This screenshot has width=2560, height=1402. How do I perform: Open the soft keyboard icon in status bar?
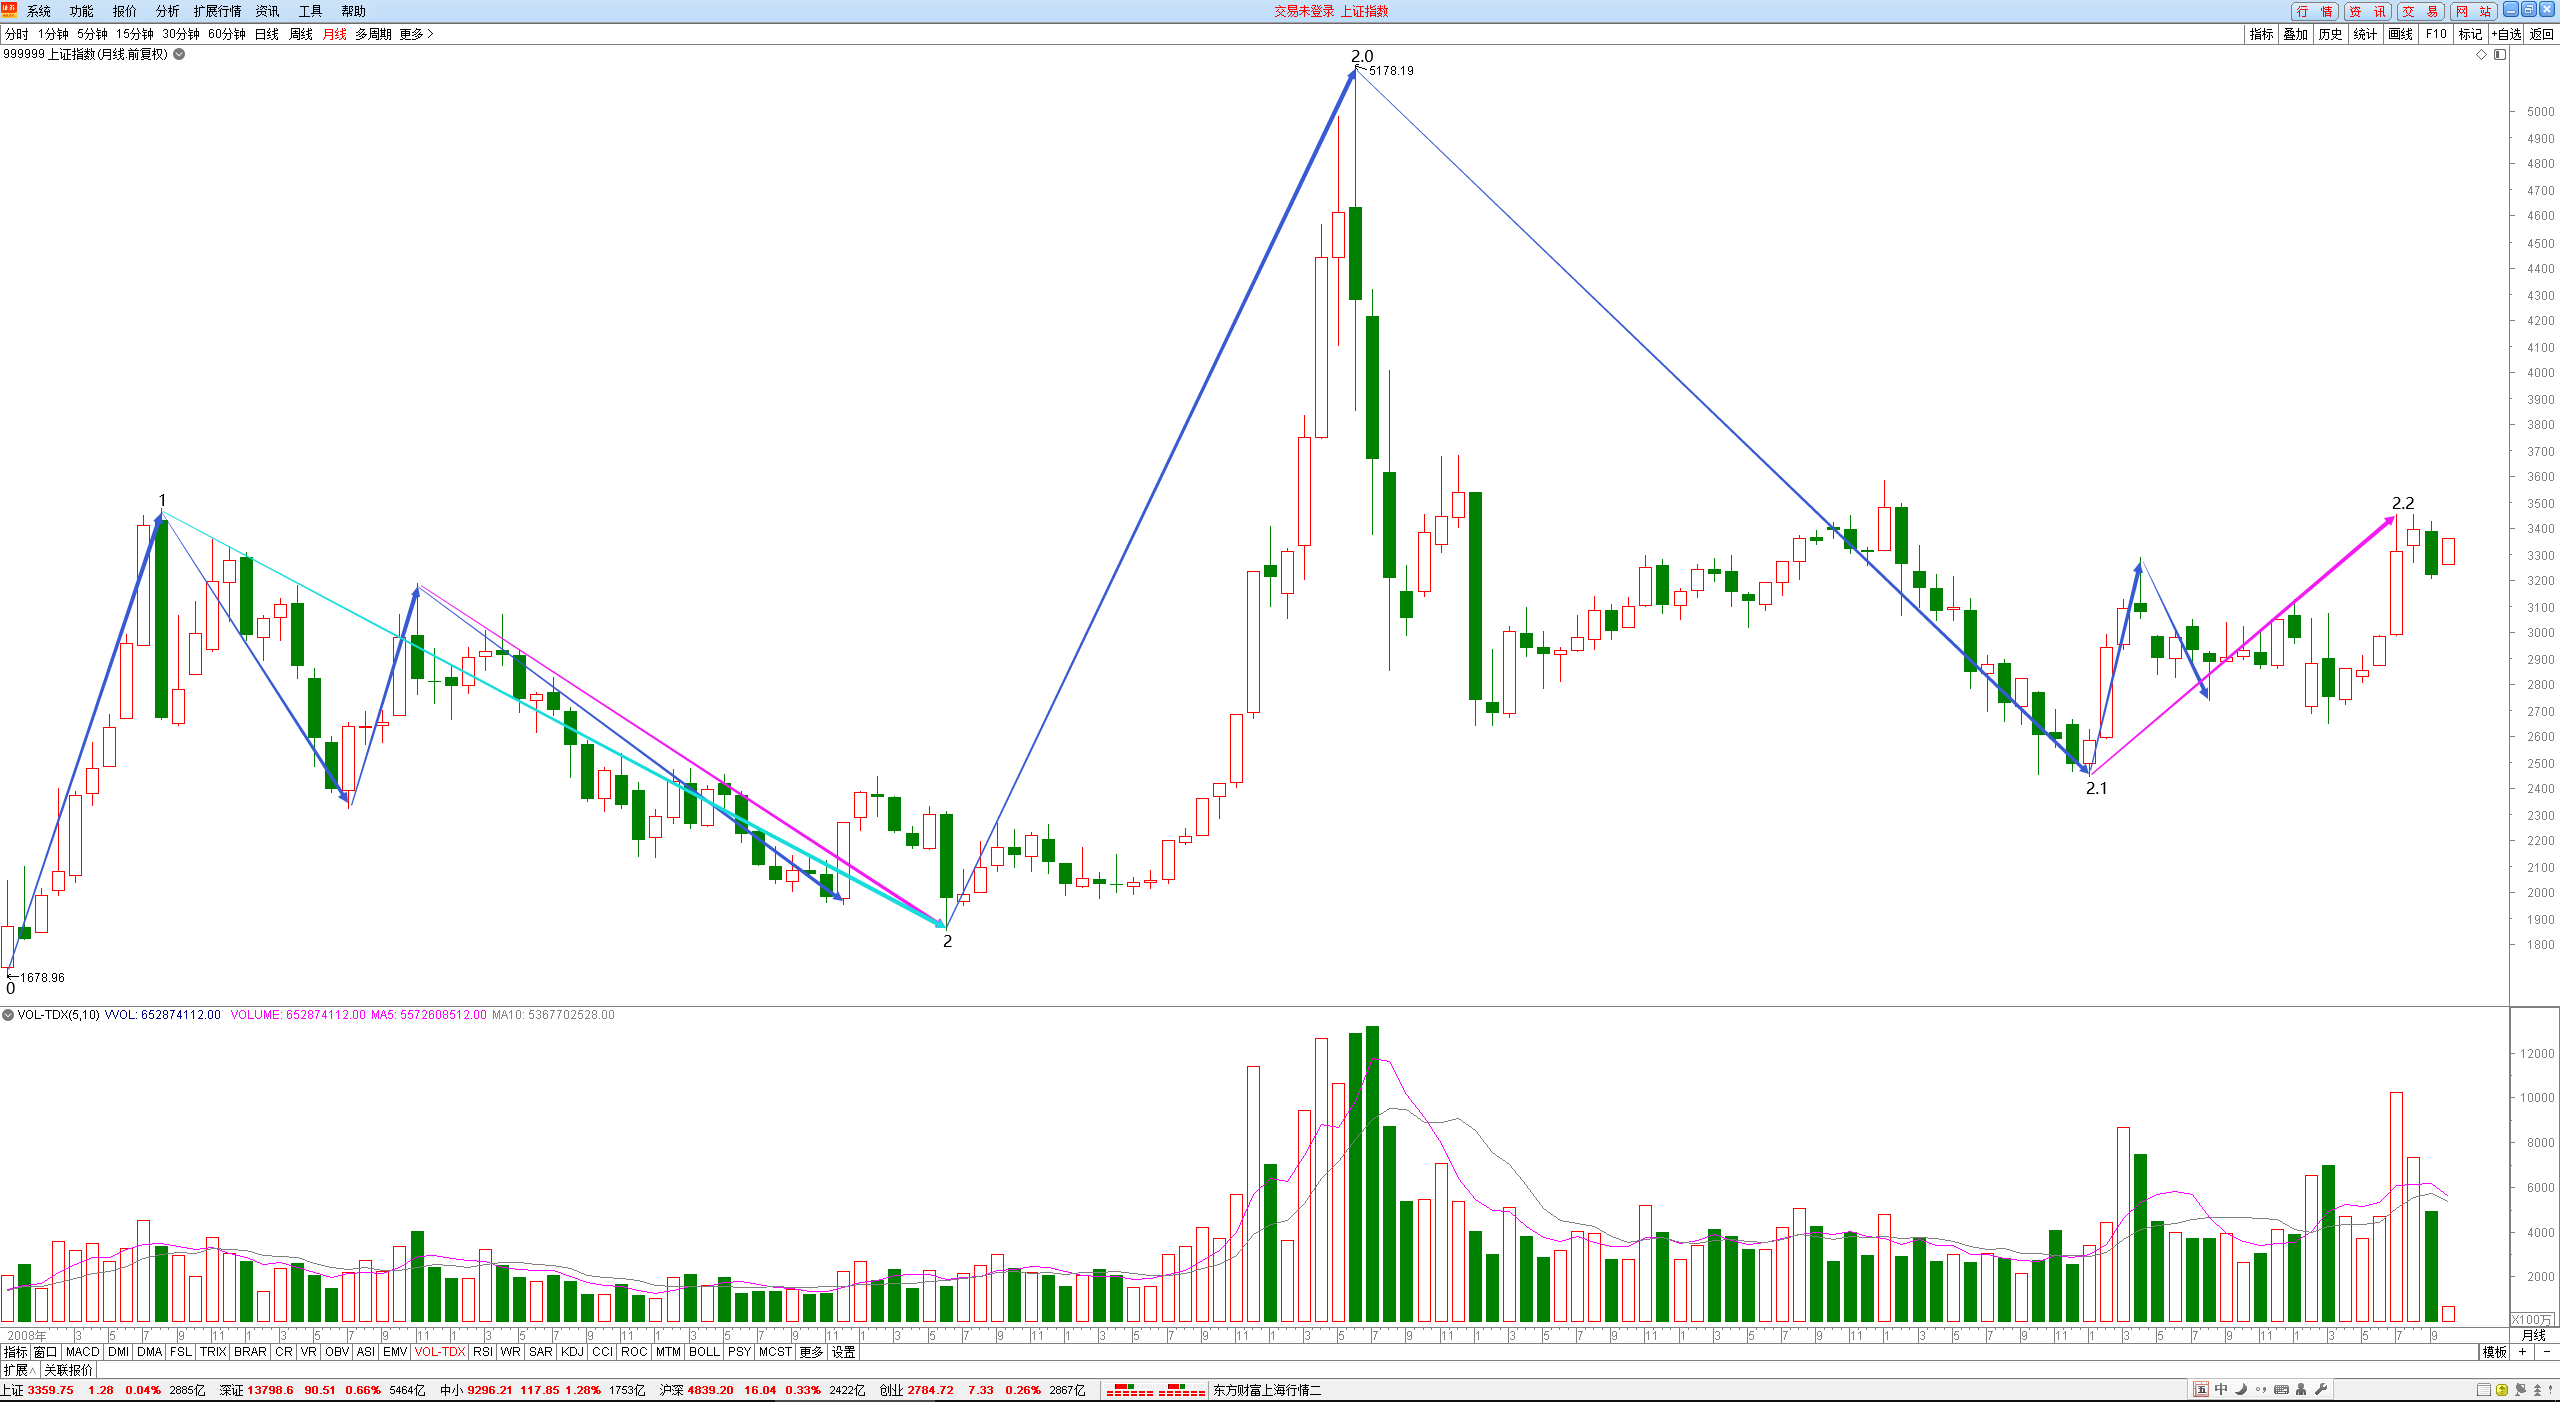[2281, 1389]
